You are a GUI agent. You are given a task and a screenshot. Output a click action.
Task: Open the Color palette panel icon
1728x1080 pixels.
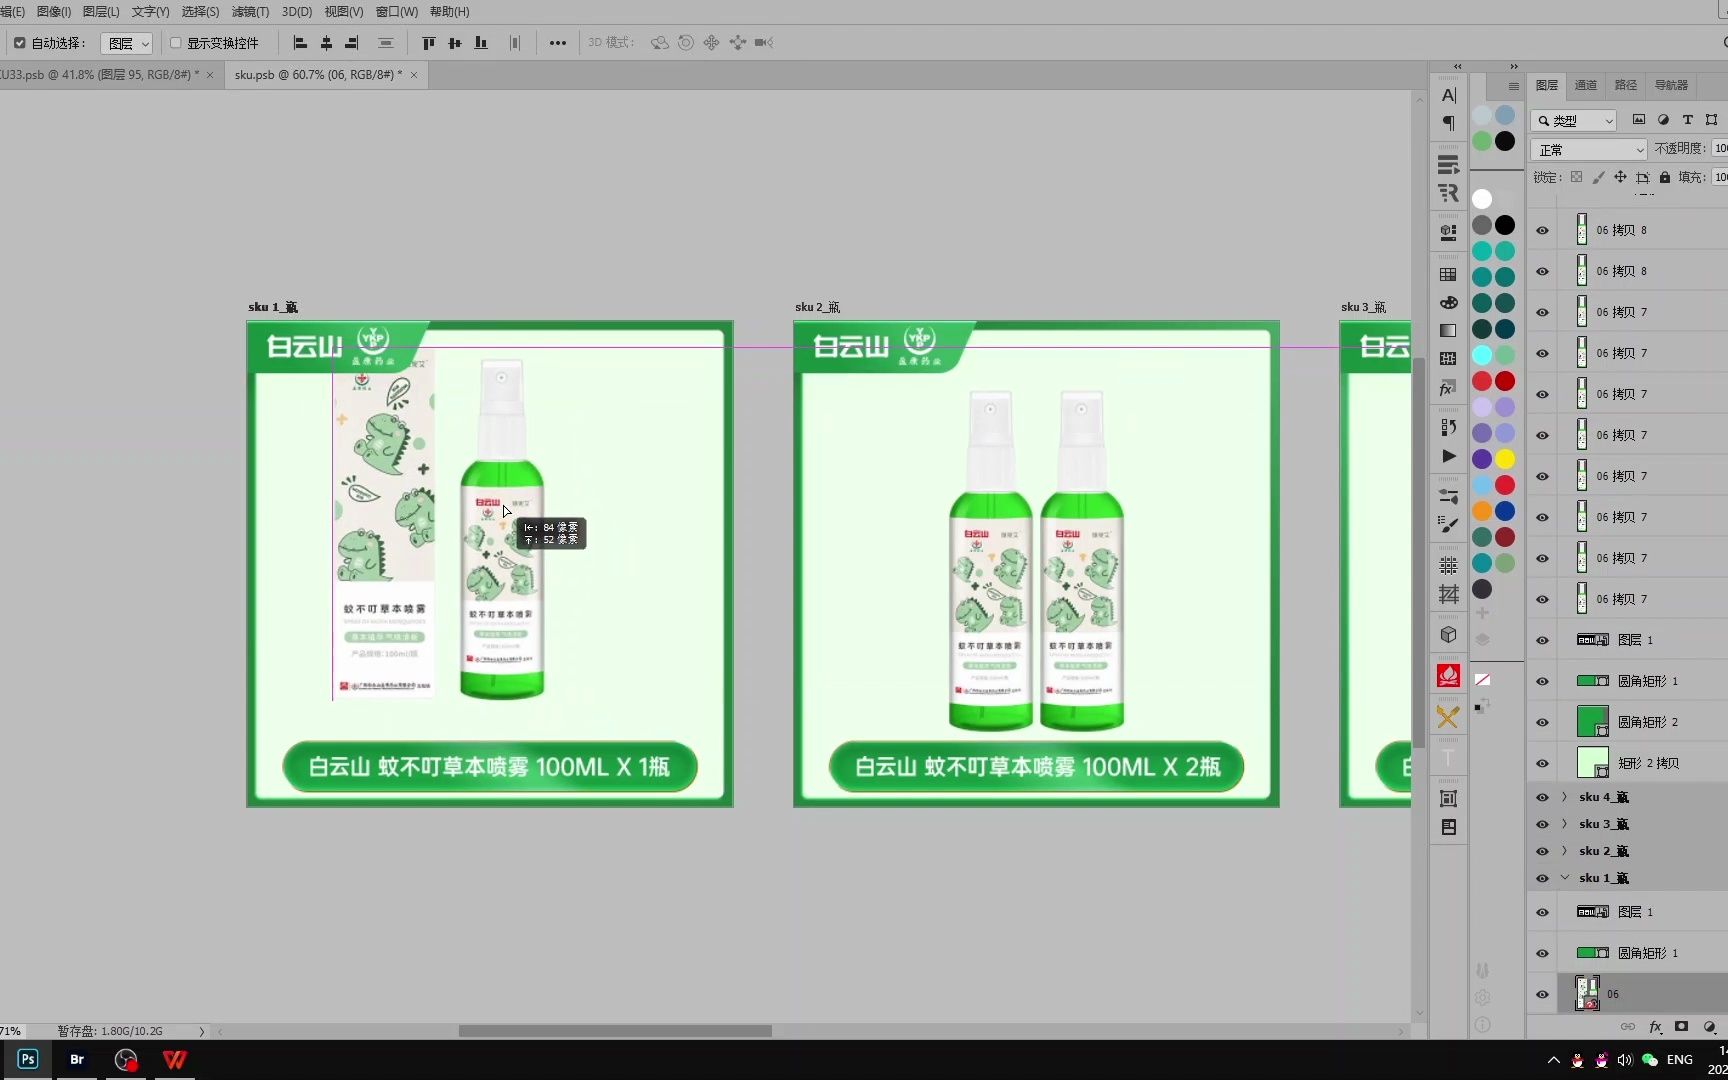tap(1448, 302)
